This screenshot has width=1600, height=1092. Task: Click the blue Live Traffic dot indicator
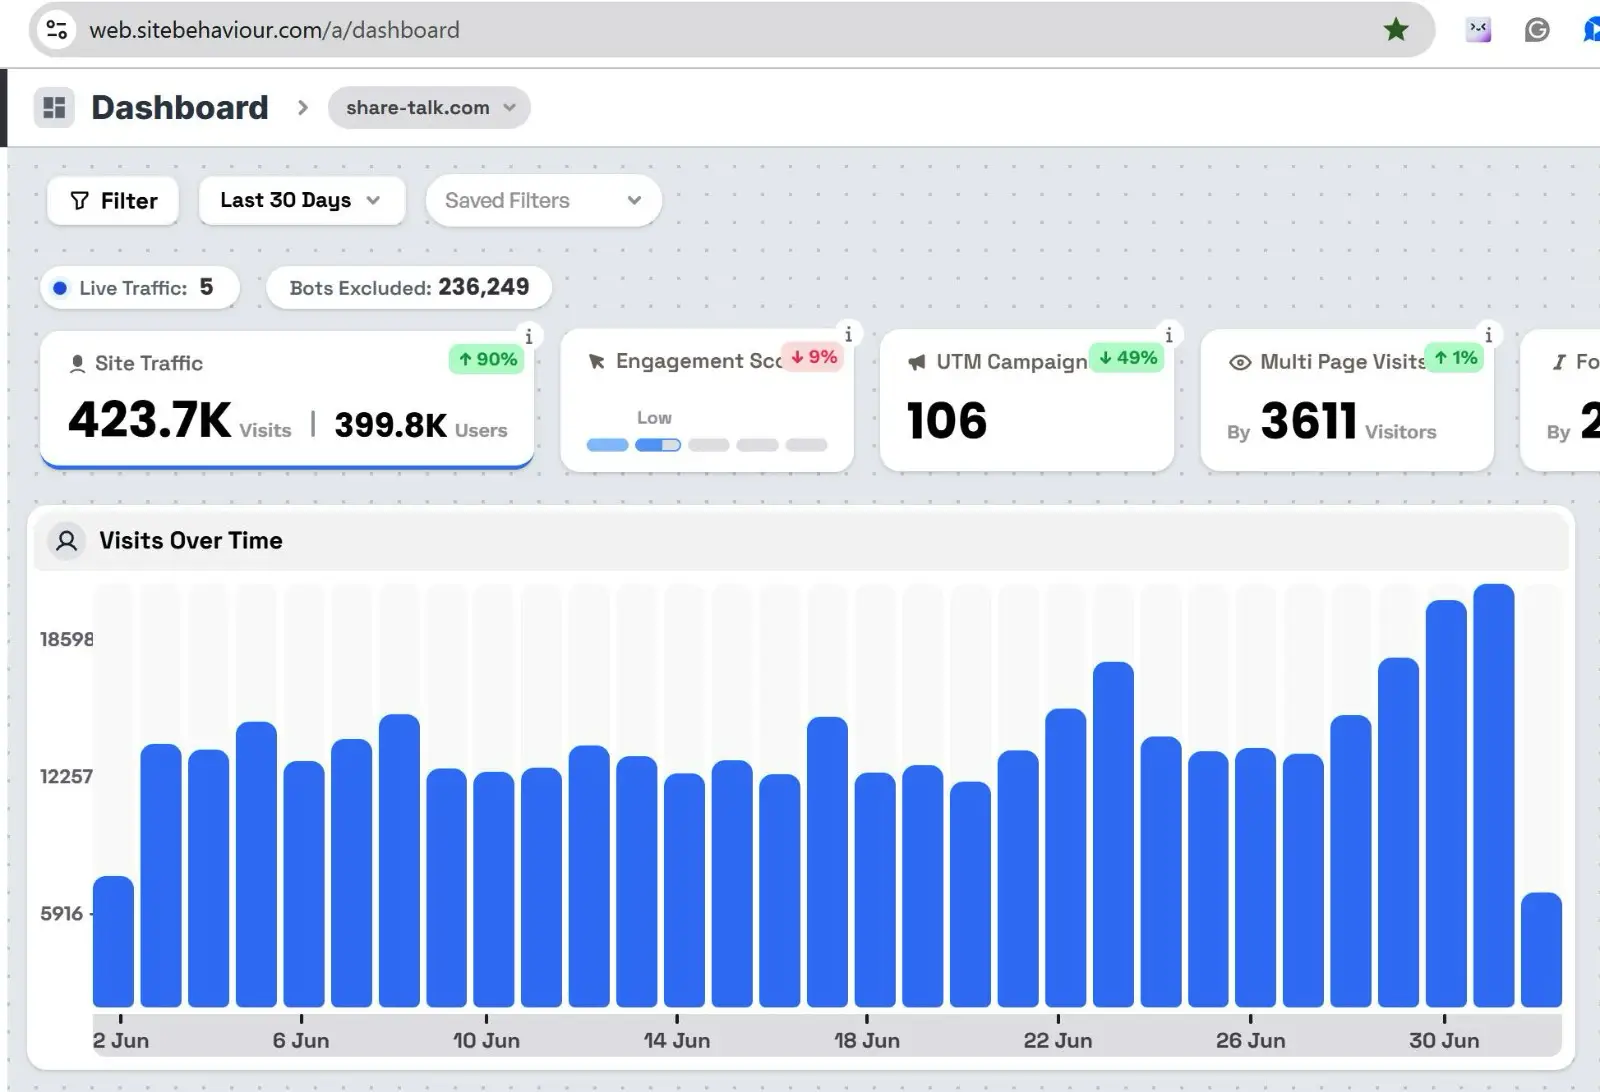pos(60,288)
